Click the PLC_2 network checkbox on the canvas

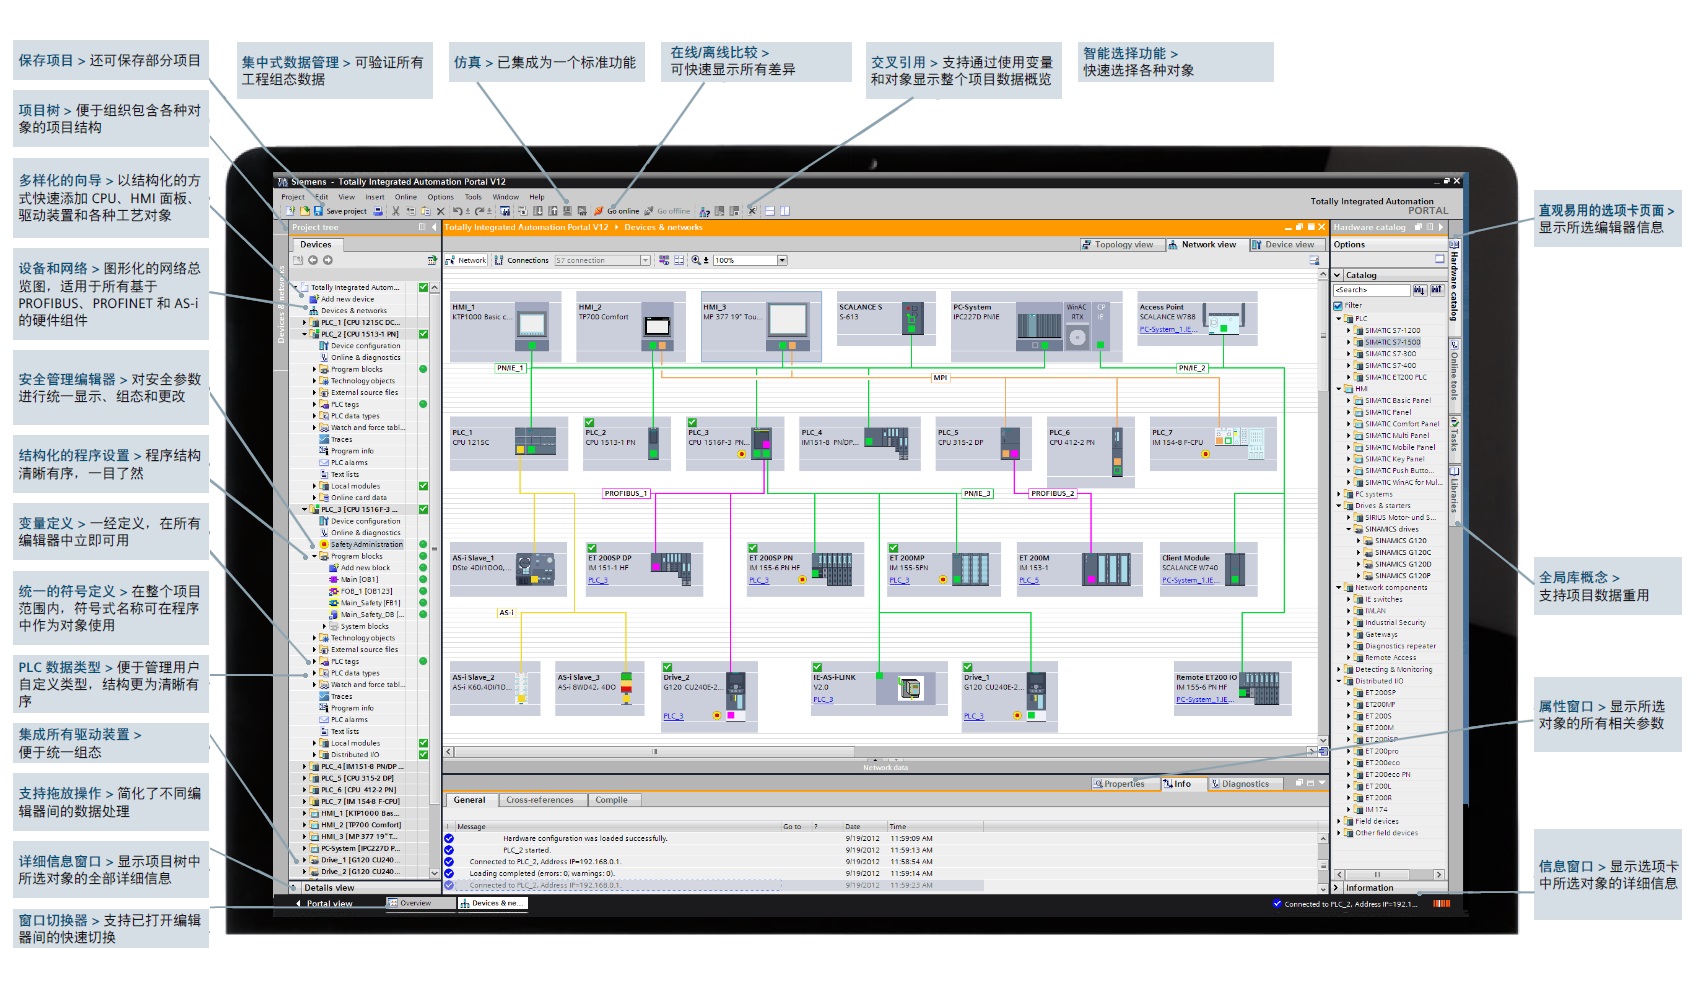590,423
